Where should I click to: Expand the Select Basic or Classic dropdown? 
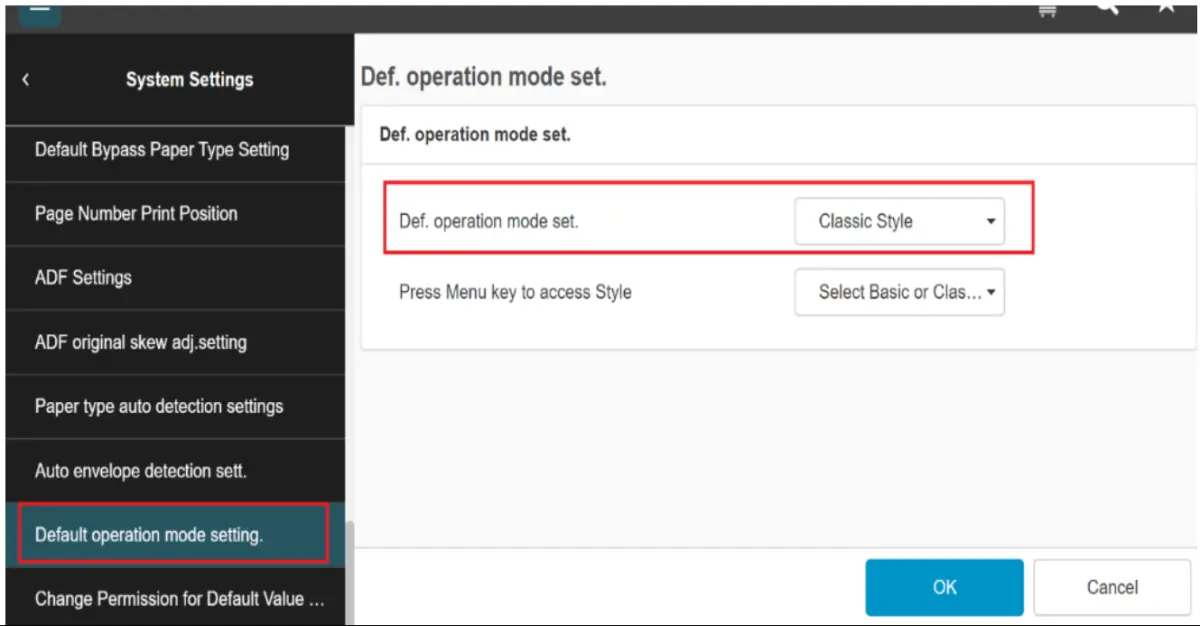tap(899, 293)
